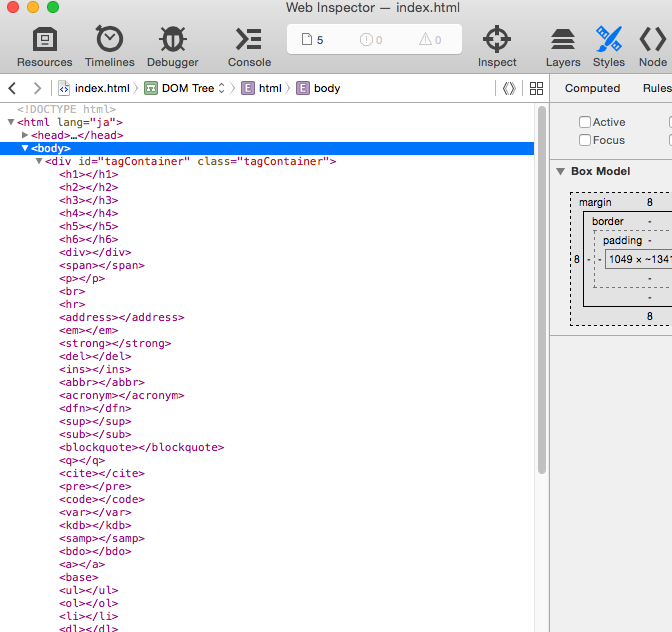Open the Resources panel
The image size is (672, 632).
[x=45, y=47]
